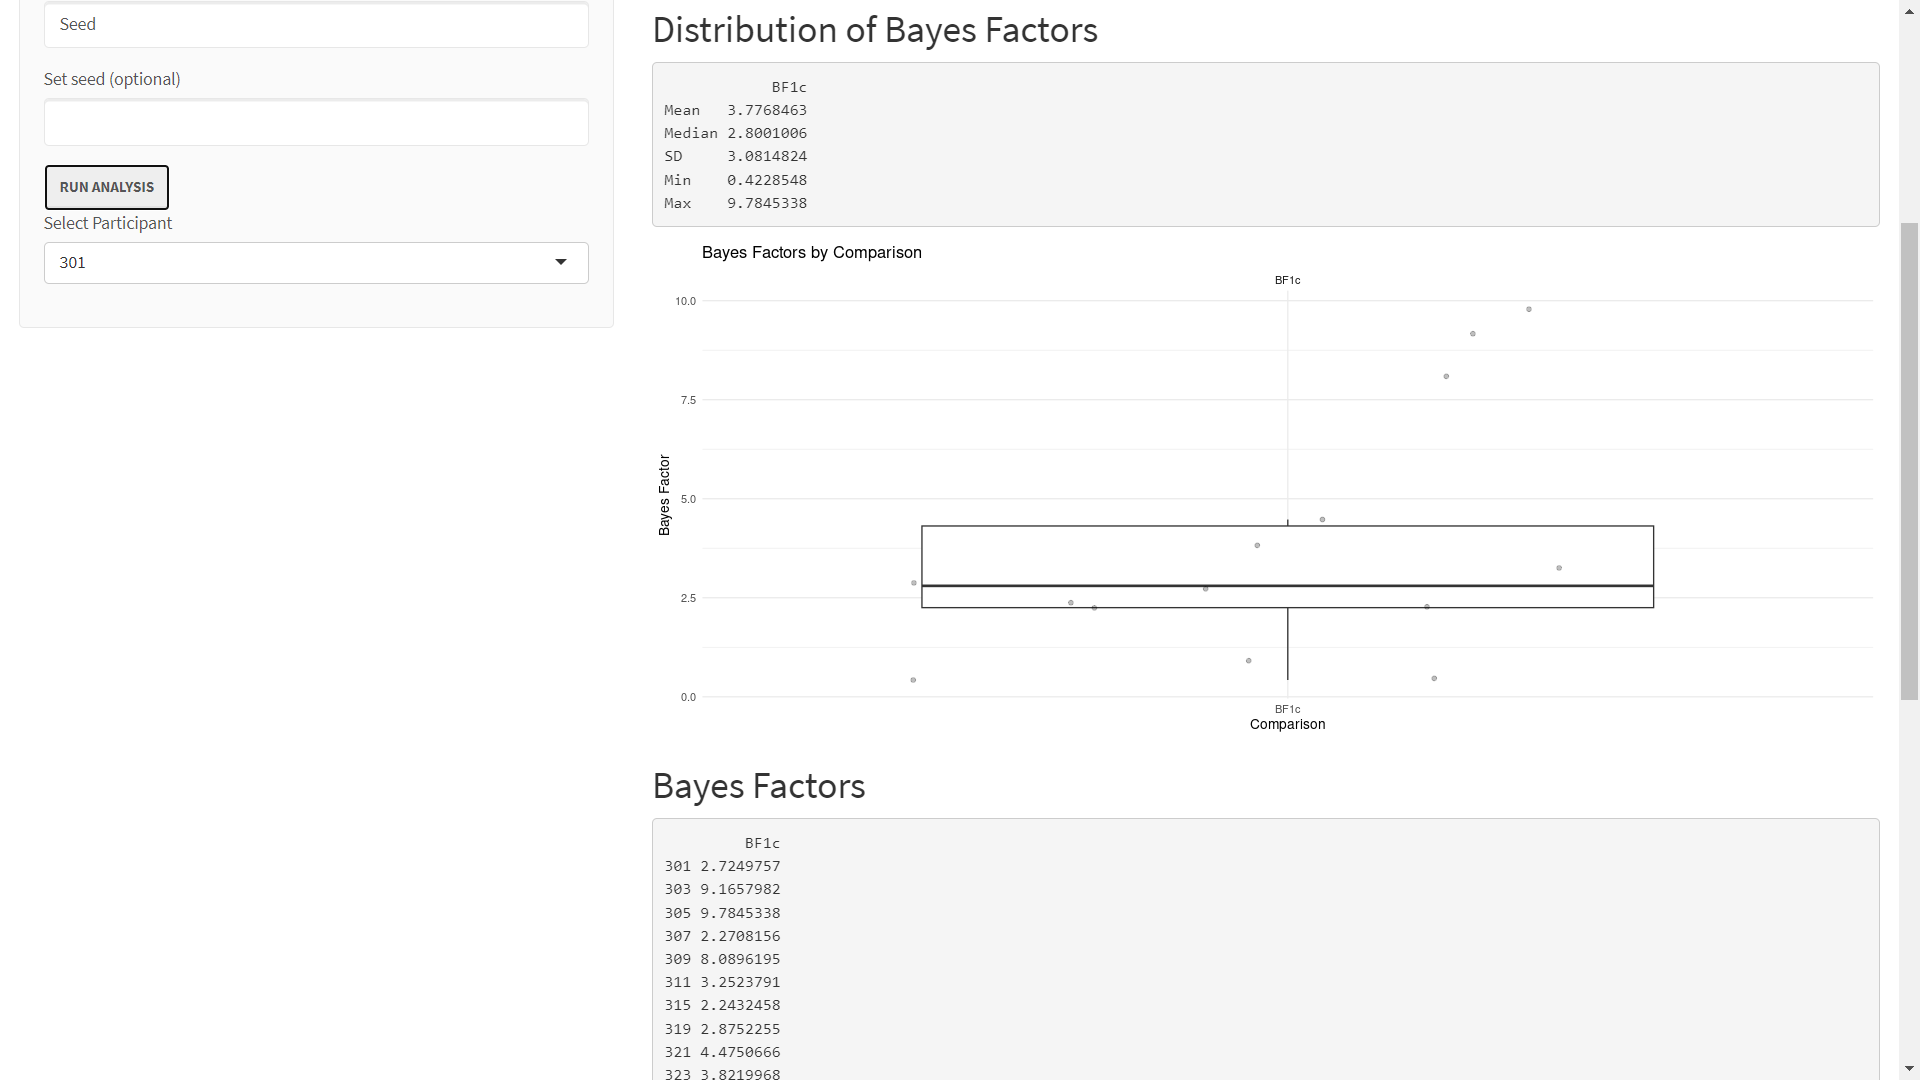Click the "Set seed (optional)" label
This screenshot has width=1920, height=1080.
point(112,79)
